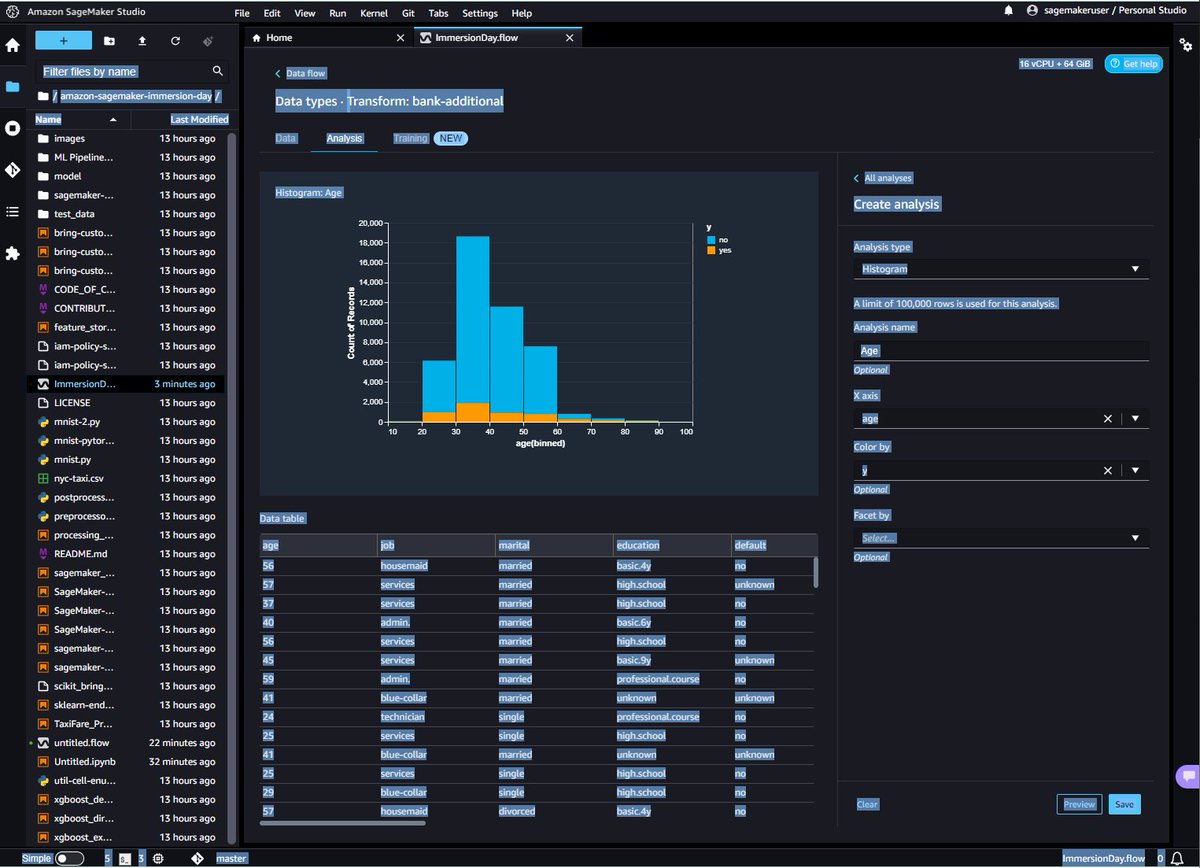Viewport: 1200px width, 868px height.
Task: Click the settings gears icon on right edge
Action: (x=1186, y=45)
